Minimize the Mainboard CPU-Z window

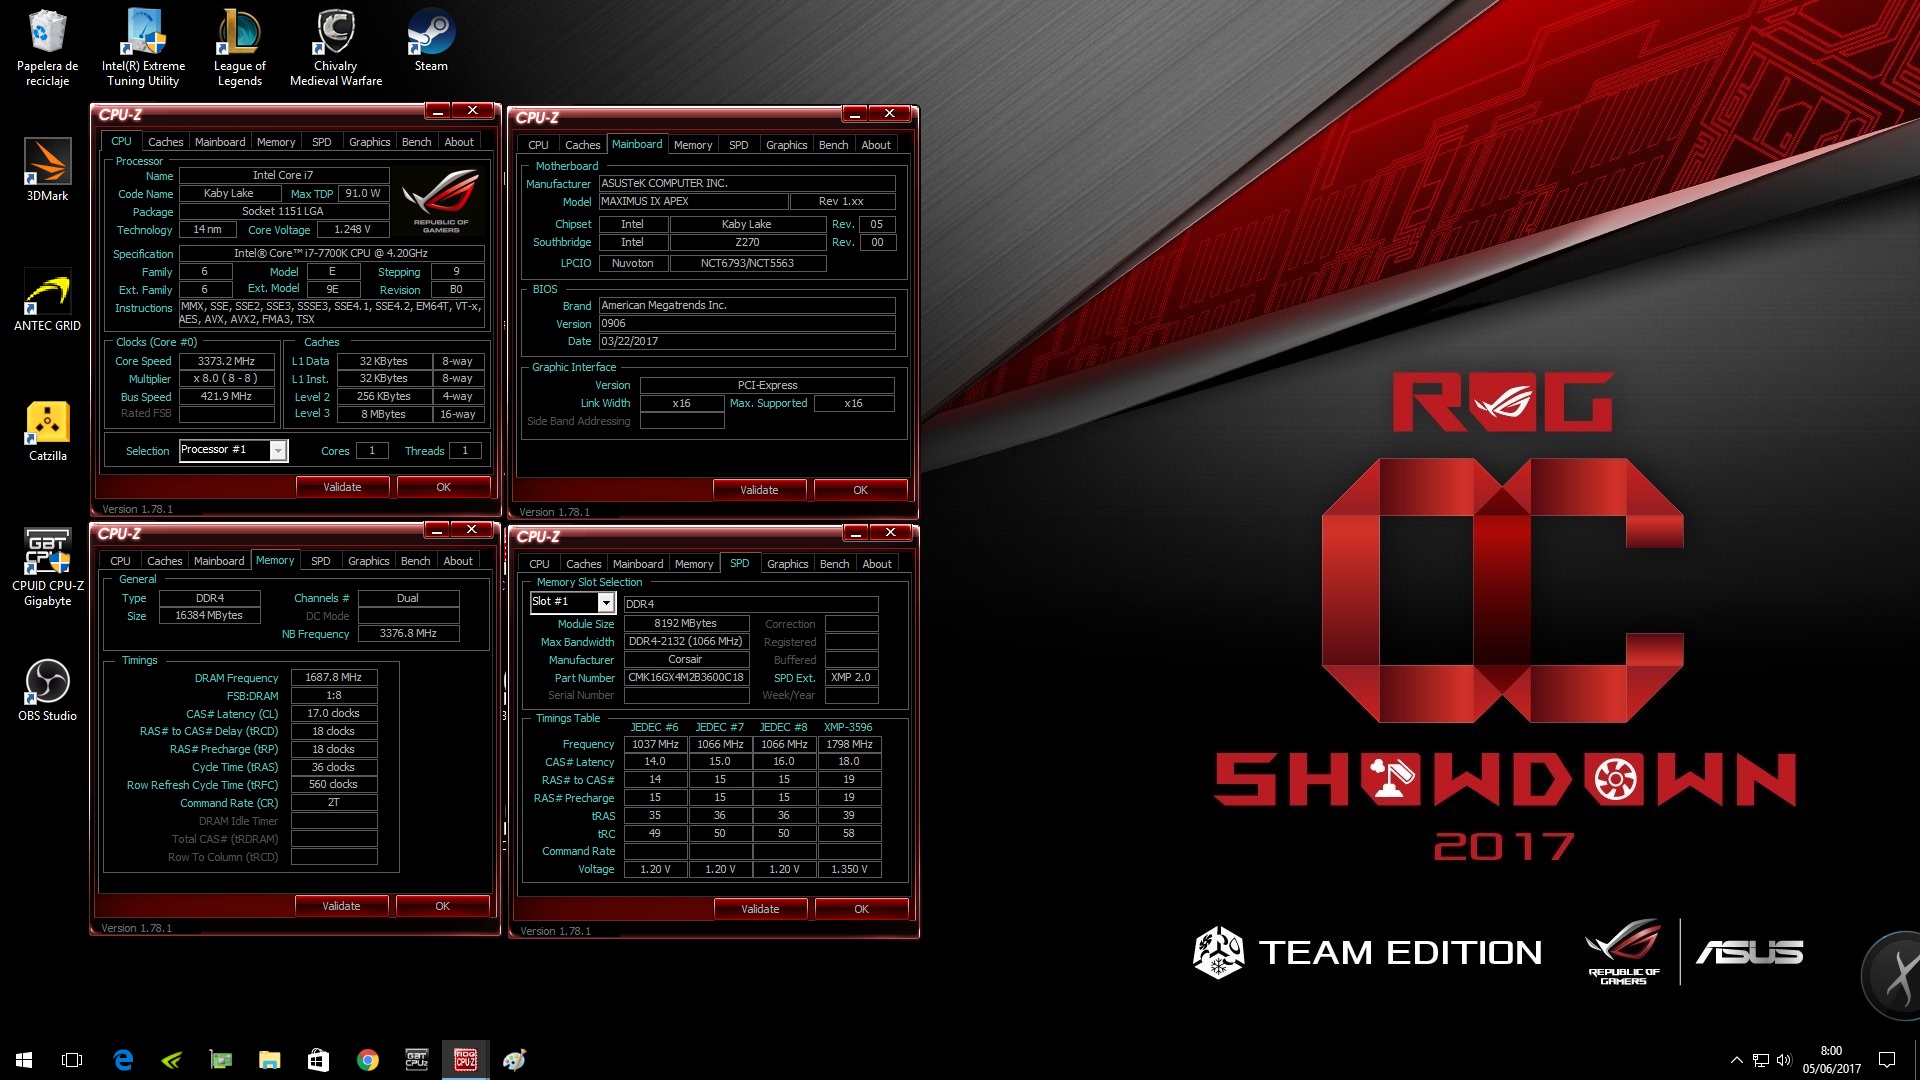point(854,113)
